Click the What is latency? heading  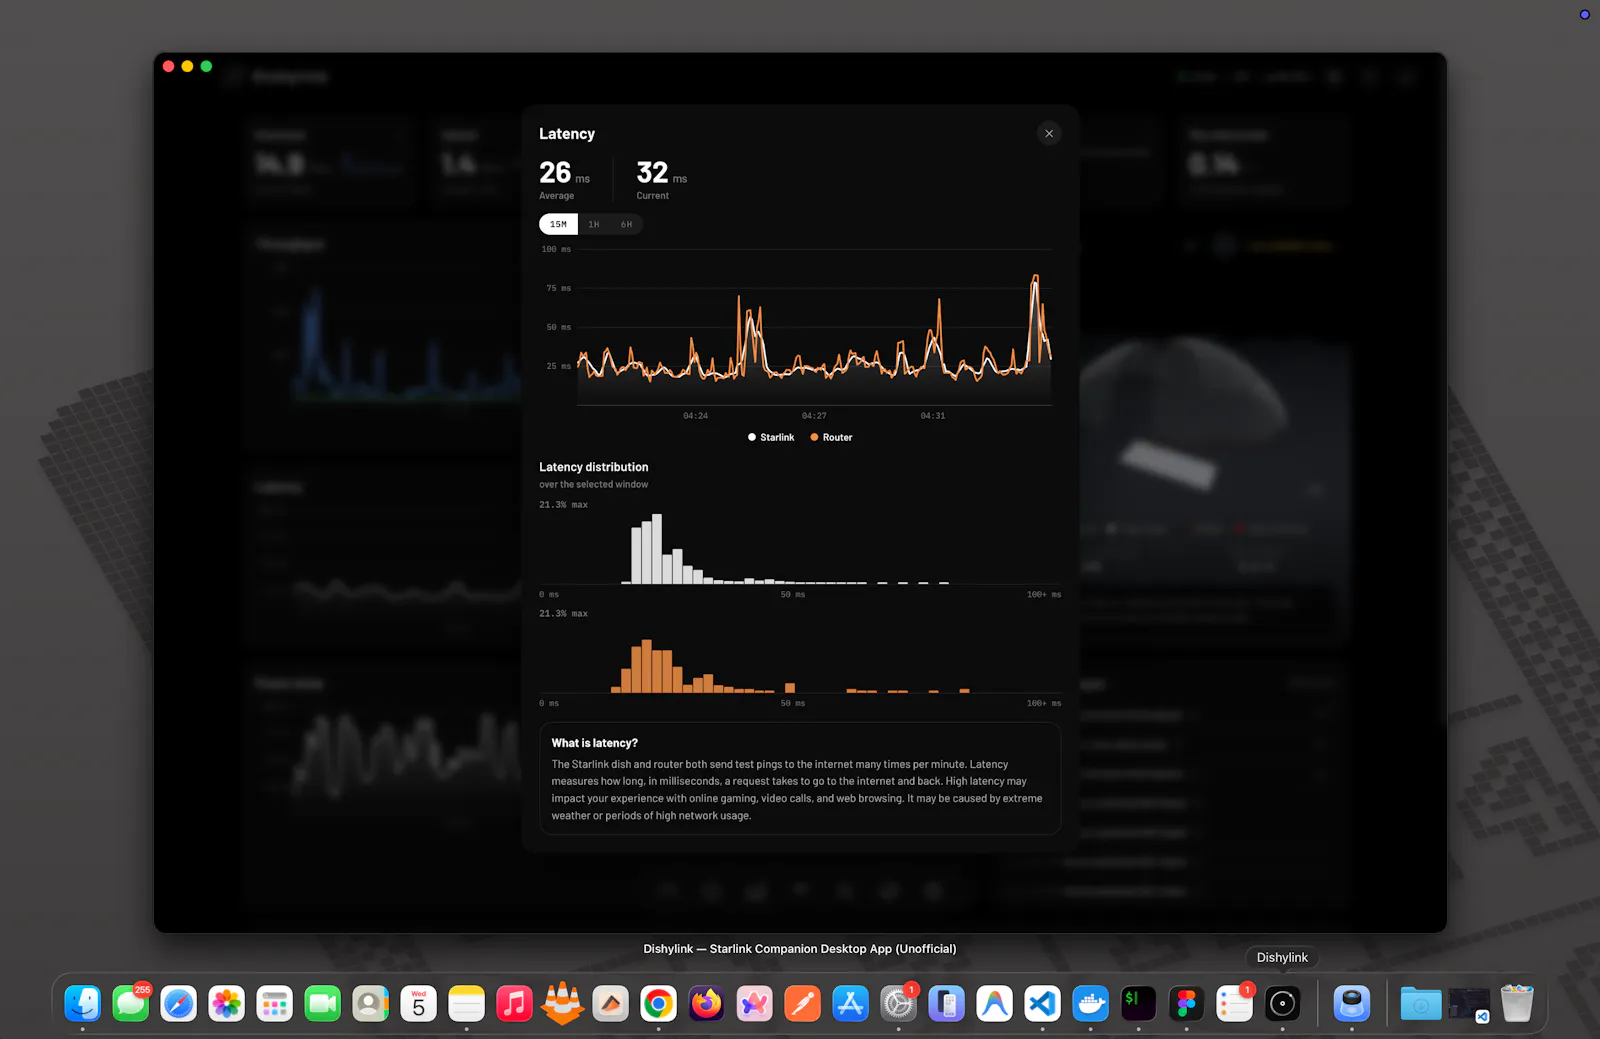[595, 743]
